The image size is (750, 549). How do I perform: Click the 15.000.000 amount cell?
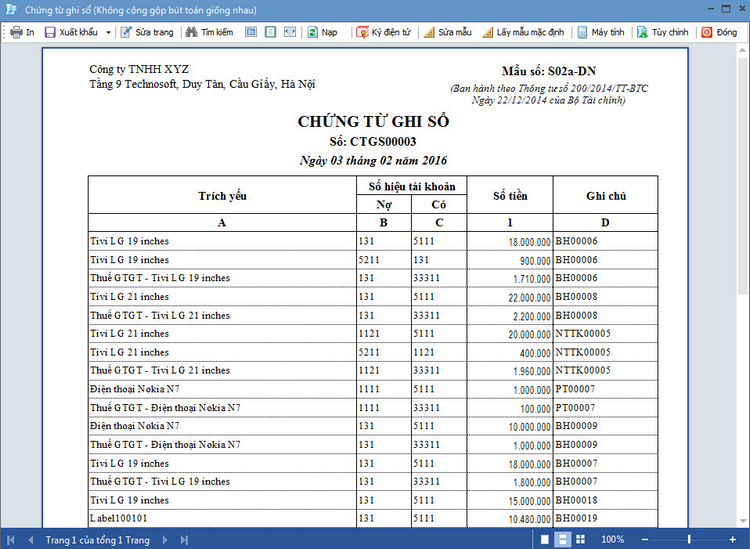[529, 501]
